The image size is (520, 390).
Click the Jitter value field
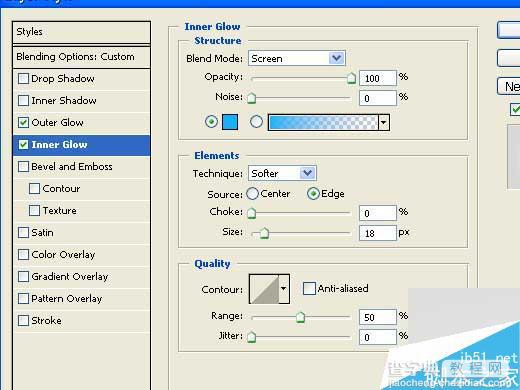pyautogui.click(x=378, y=337)
